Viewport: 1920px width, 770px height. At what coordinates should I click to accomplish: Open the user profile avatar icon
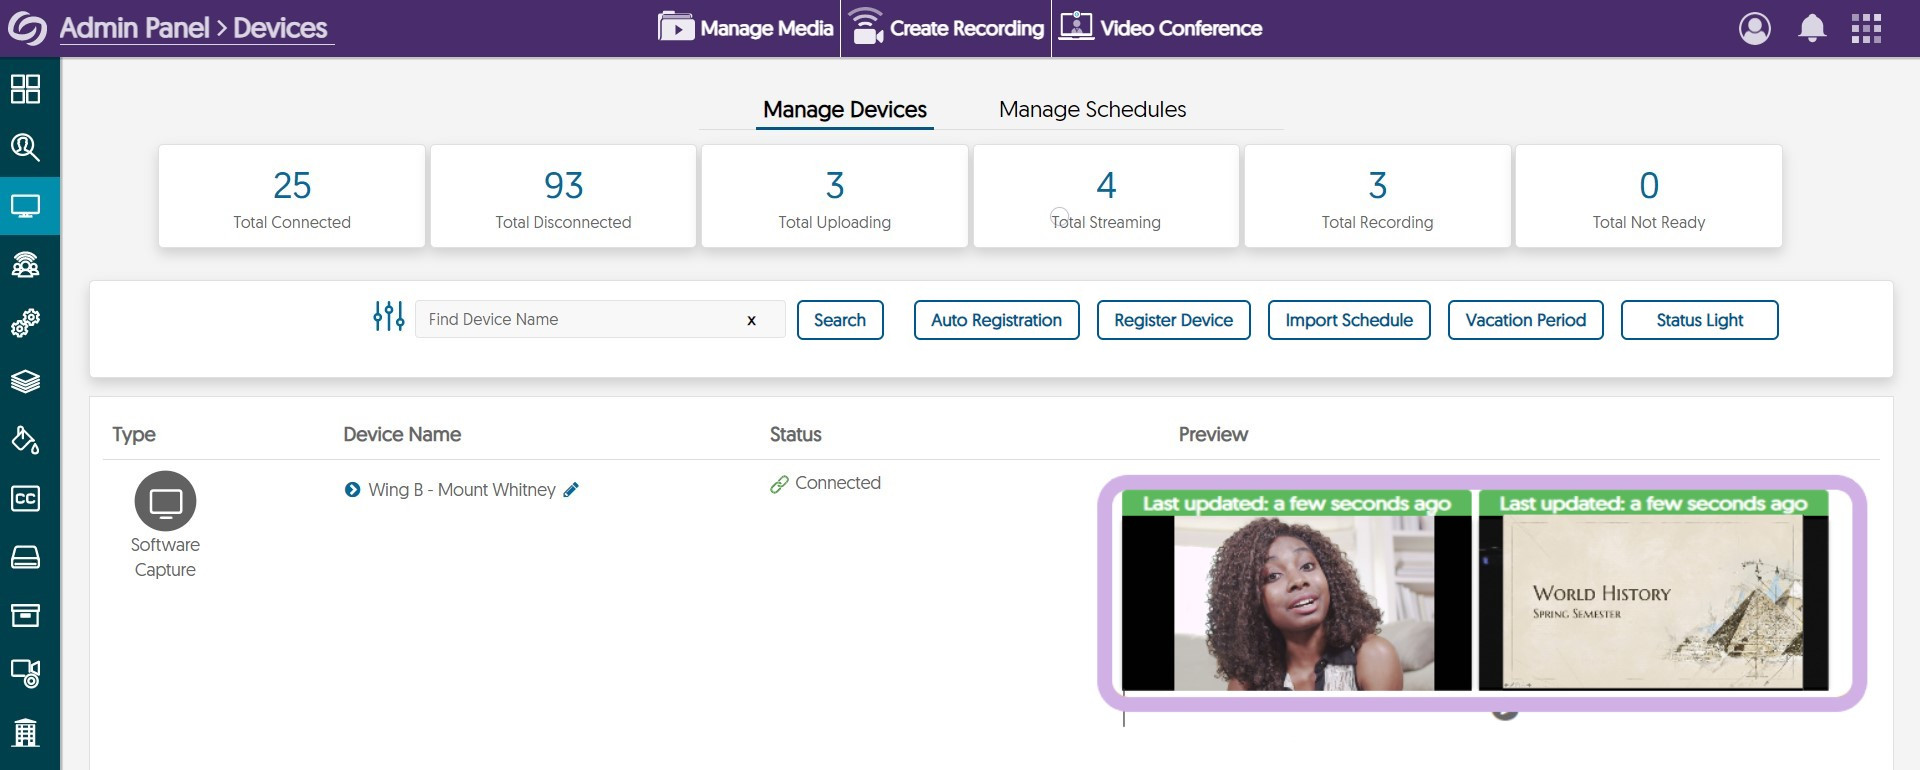coord(1755,28)
